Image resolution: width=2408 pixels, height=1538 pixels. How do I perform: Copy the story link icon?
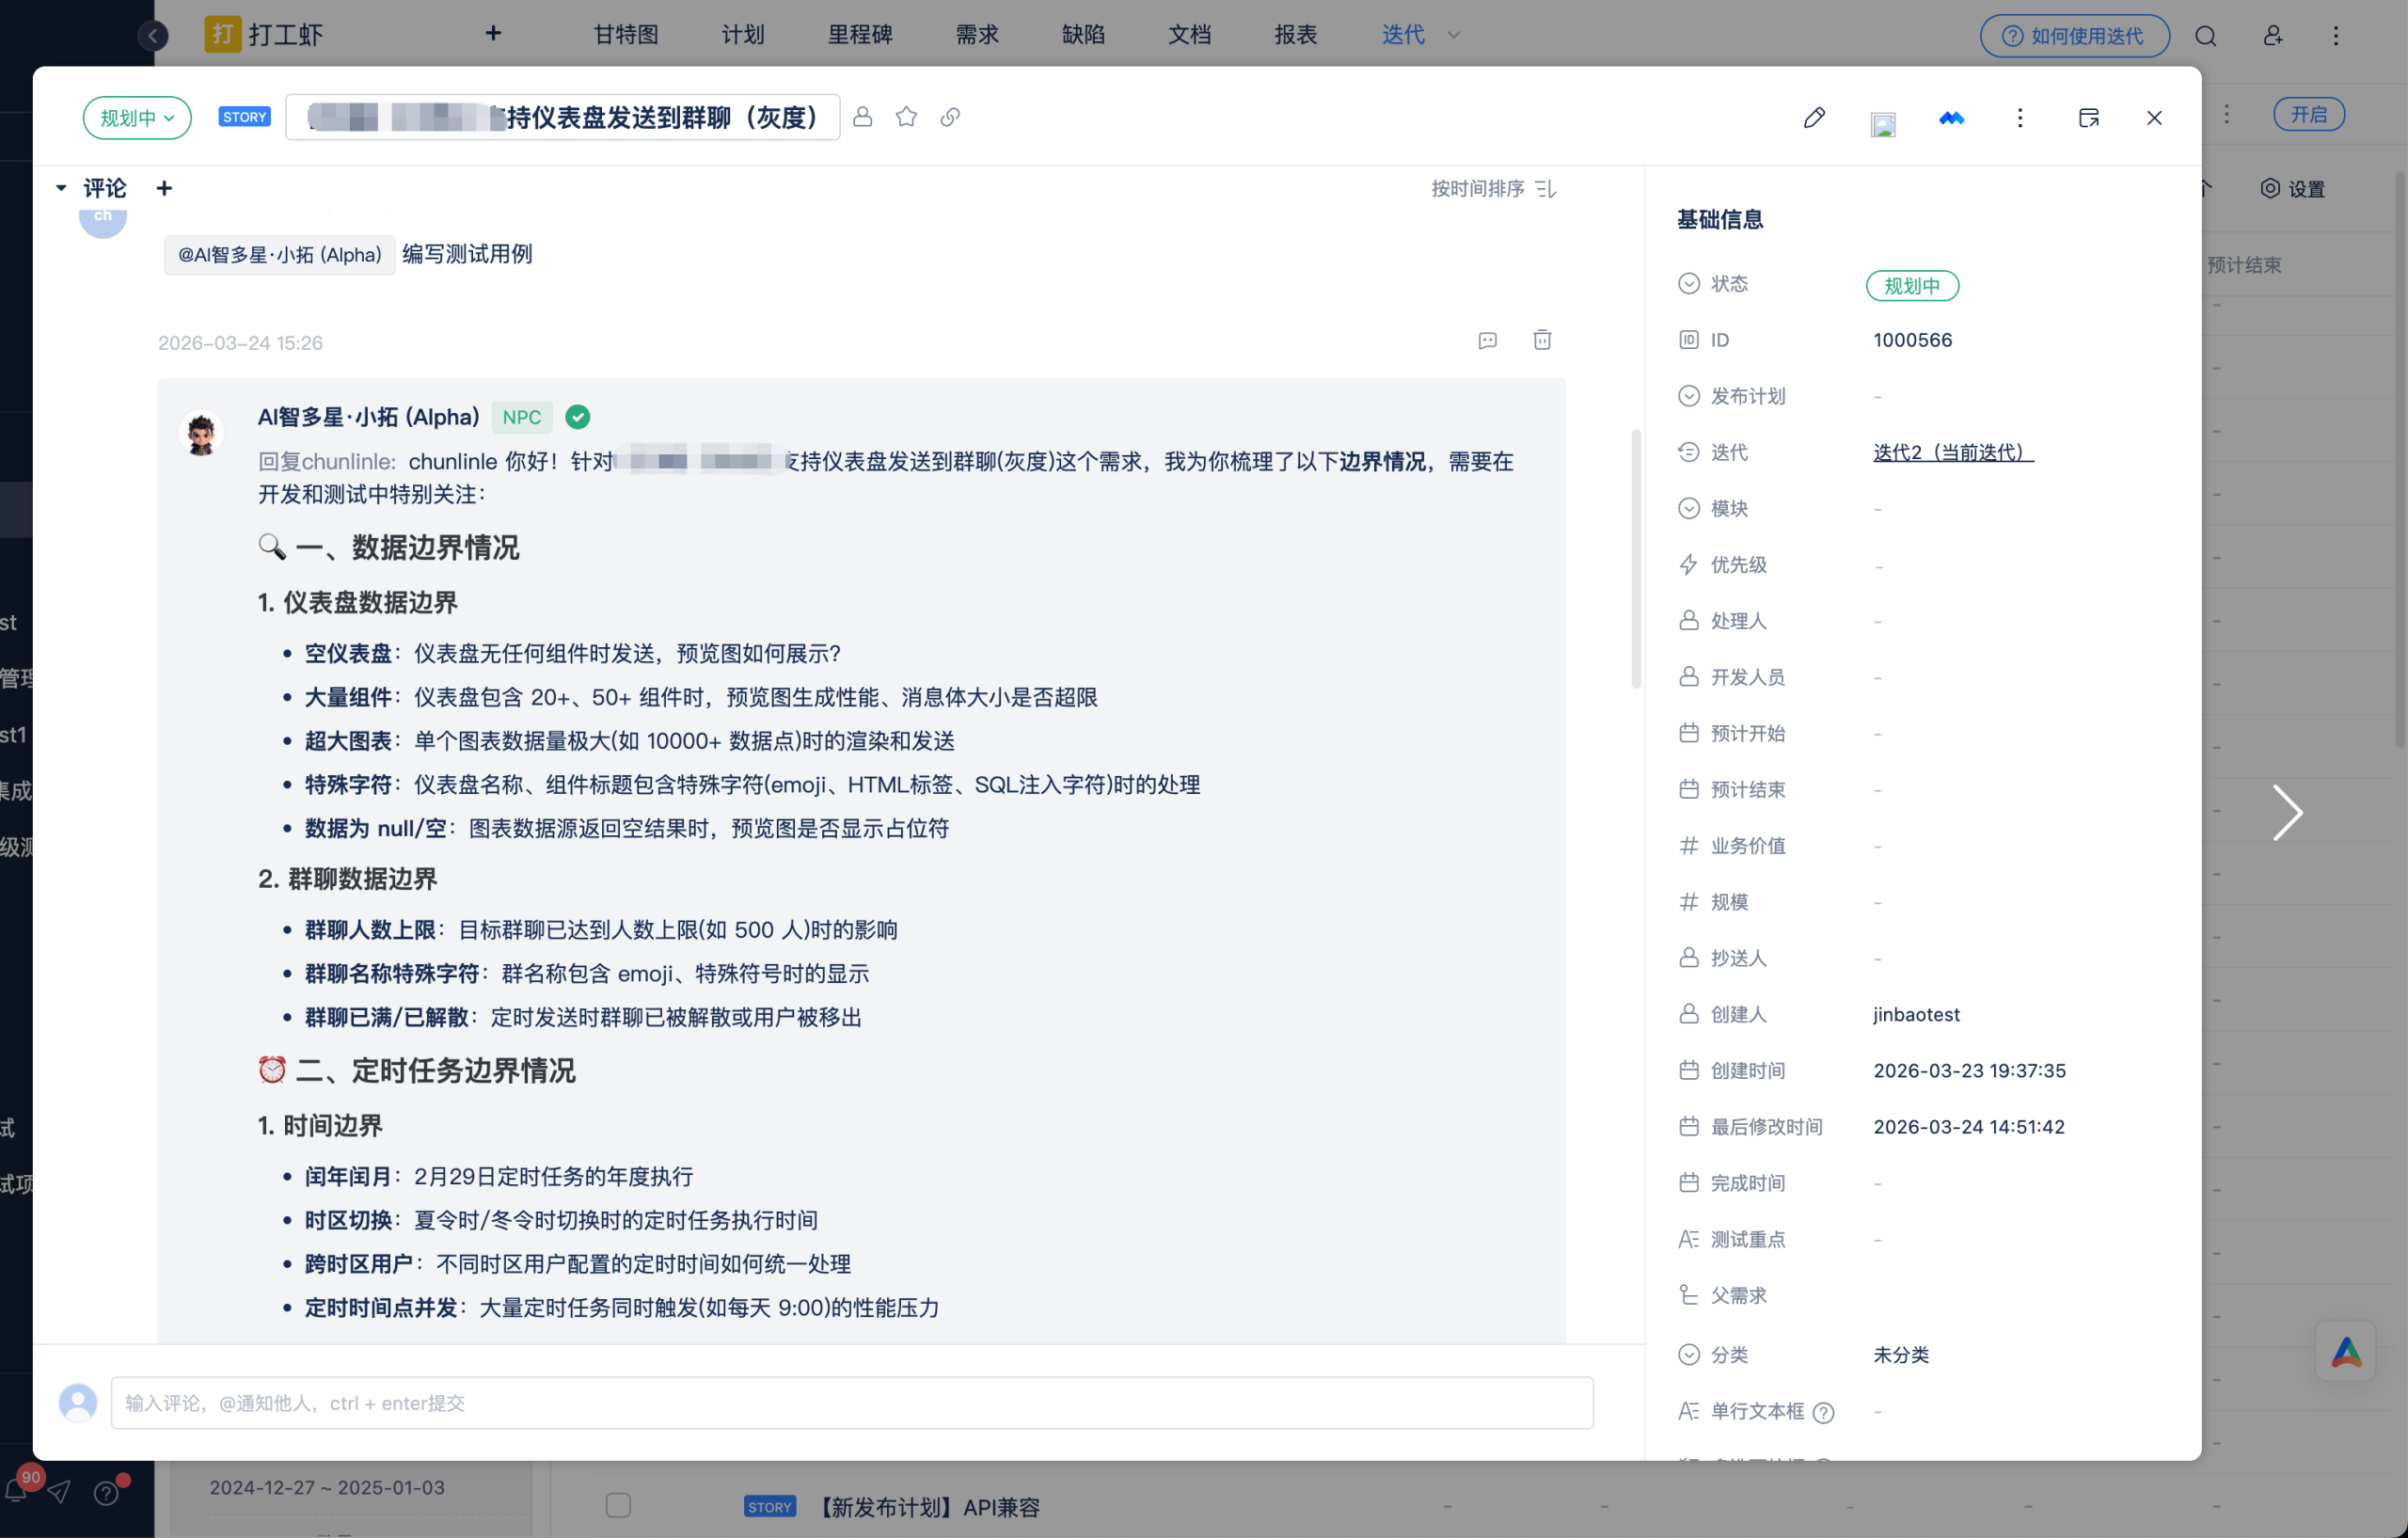click(x=950, y=117)
